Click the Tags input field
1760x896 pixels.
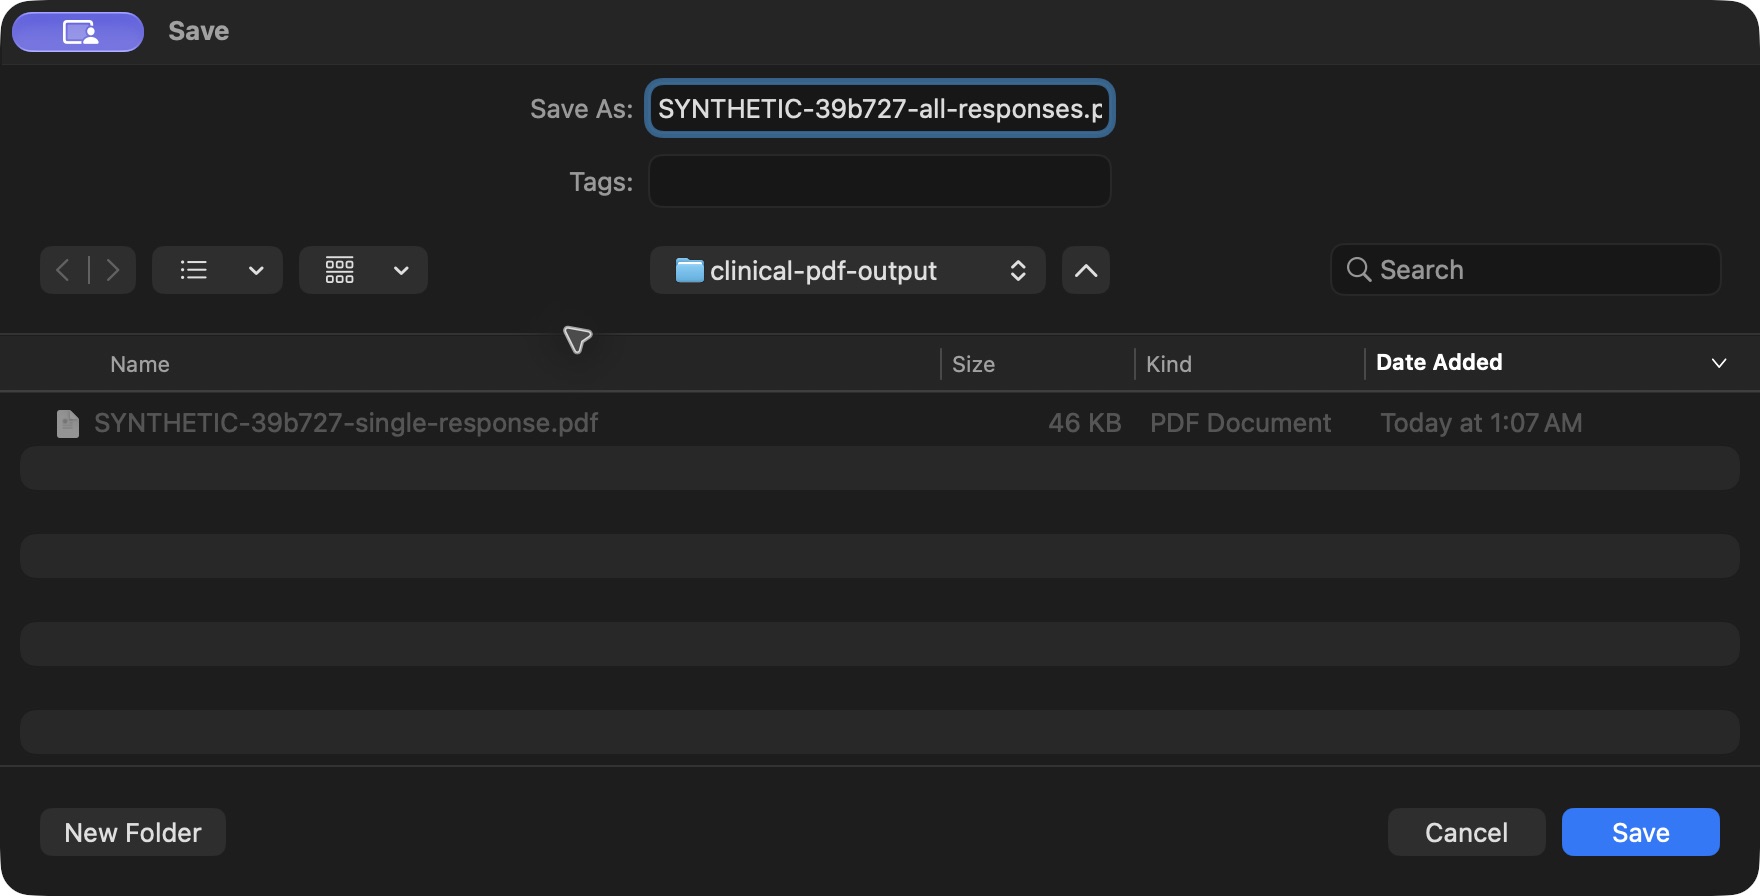[880, 181]
